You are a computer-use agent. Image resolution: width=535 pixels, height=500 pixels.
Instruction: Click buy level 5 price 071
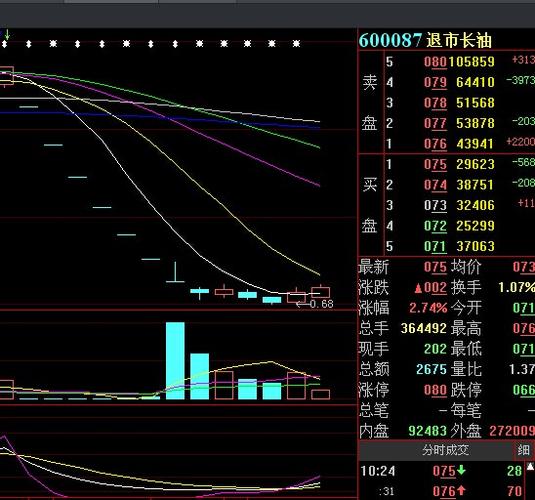435,246
